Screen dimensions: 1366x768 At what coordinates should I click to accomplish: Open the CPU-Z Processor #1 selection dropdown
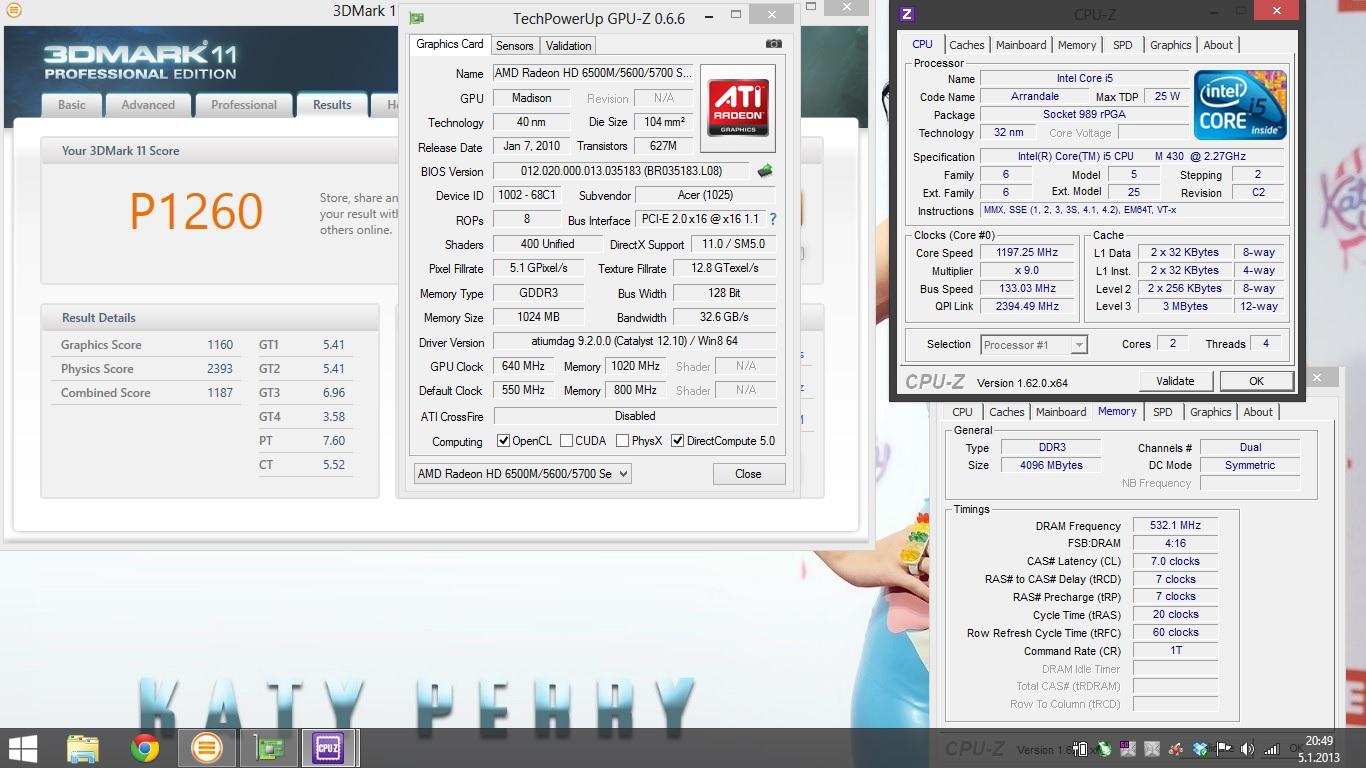[x=1034, y=345]
